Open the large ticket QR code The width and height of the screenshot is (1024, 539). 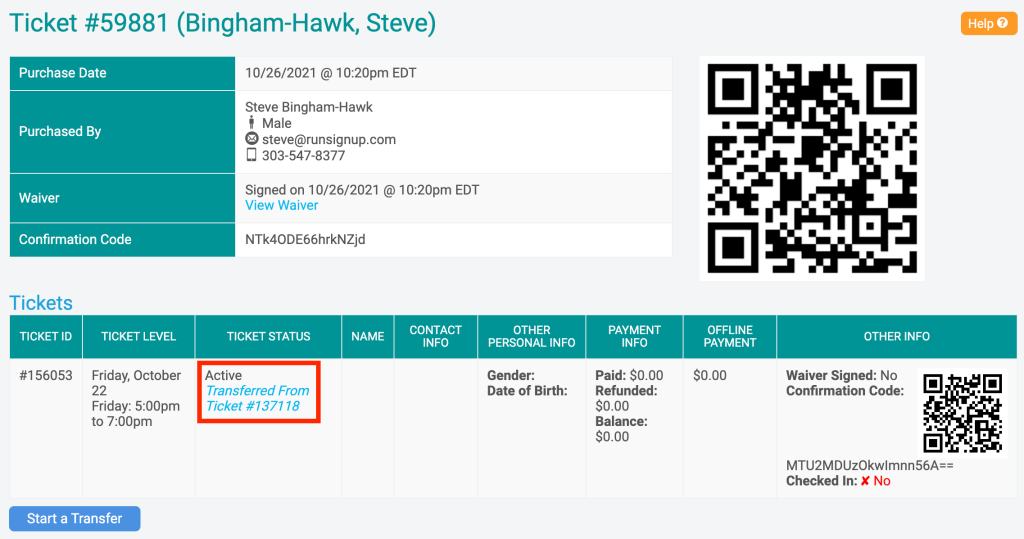click(812, 169)
